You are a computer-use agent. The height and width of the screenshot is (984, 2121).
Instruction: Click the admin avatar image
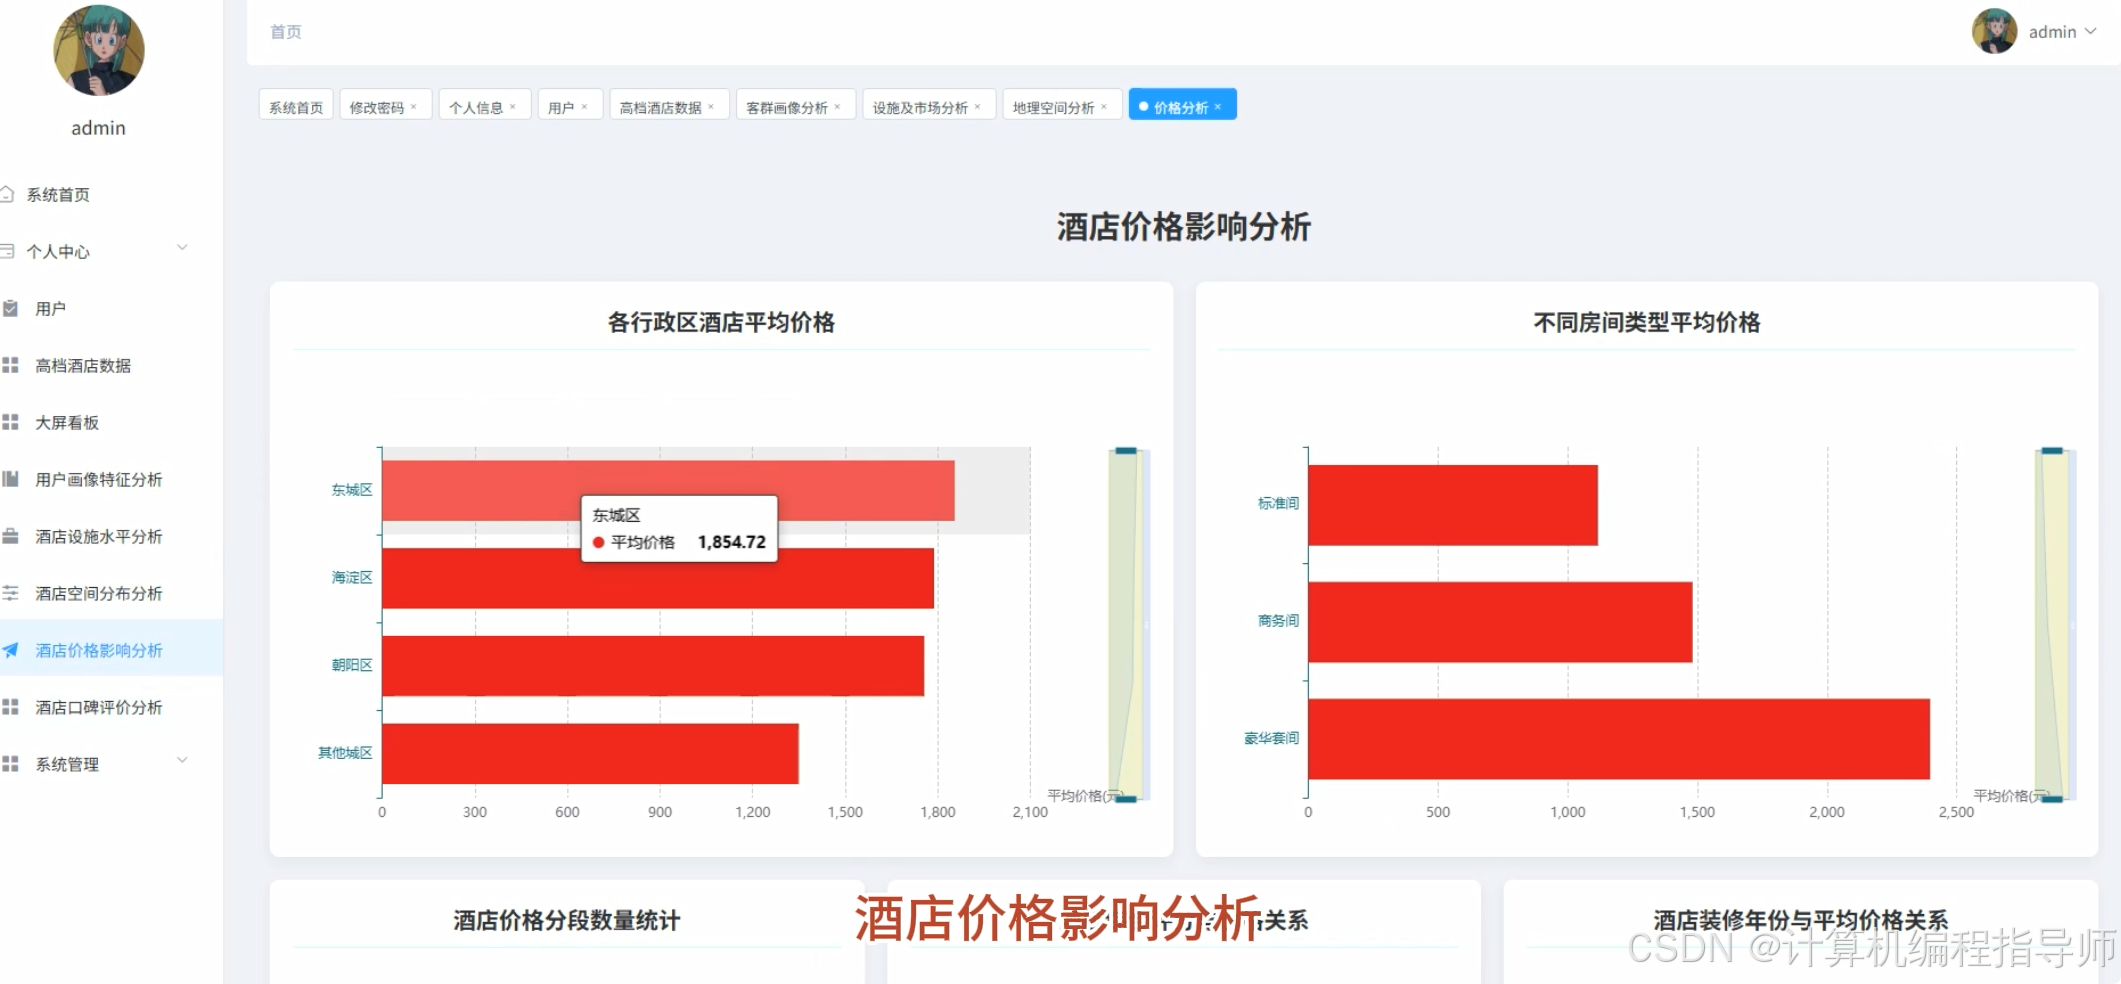(x=1994, y=31)
